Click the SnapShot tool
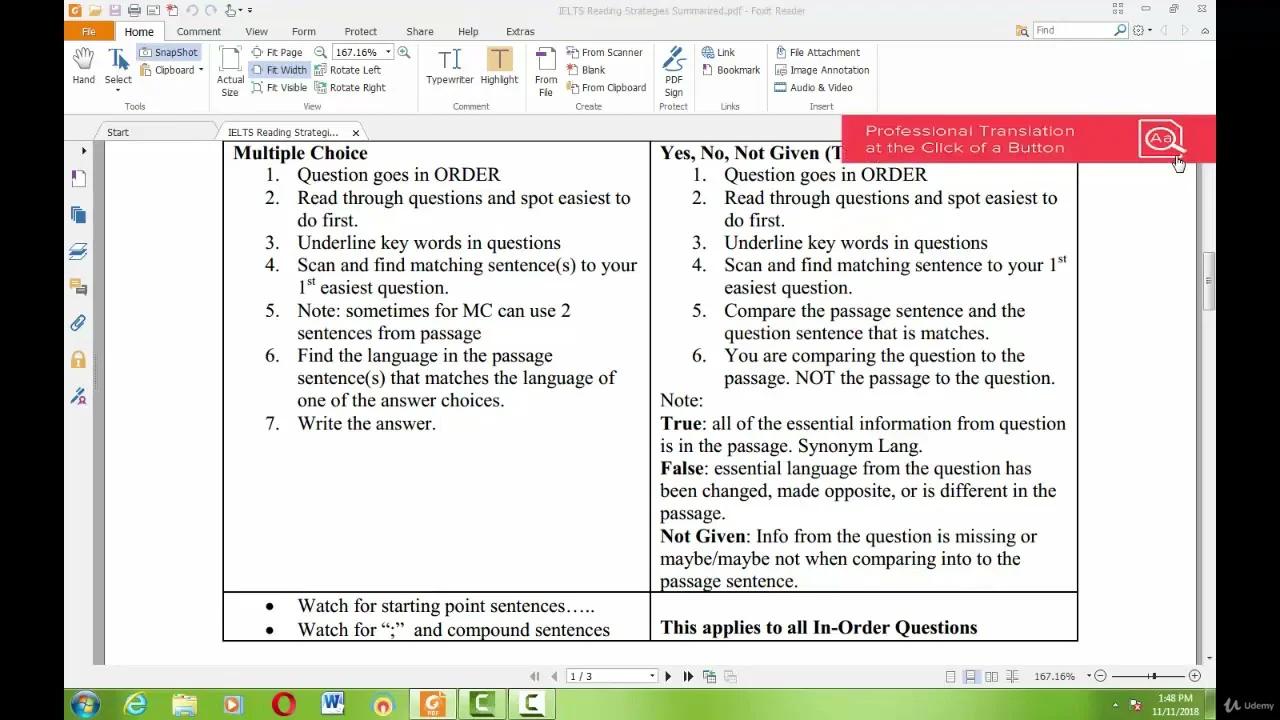 point(169,52)
